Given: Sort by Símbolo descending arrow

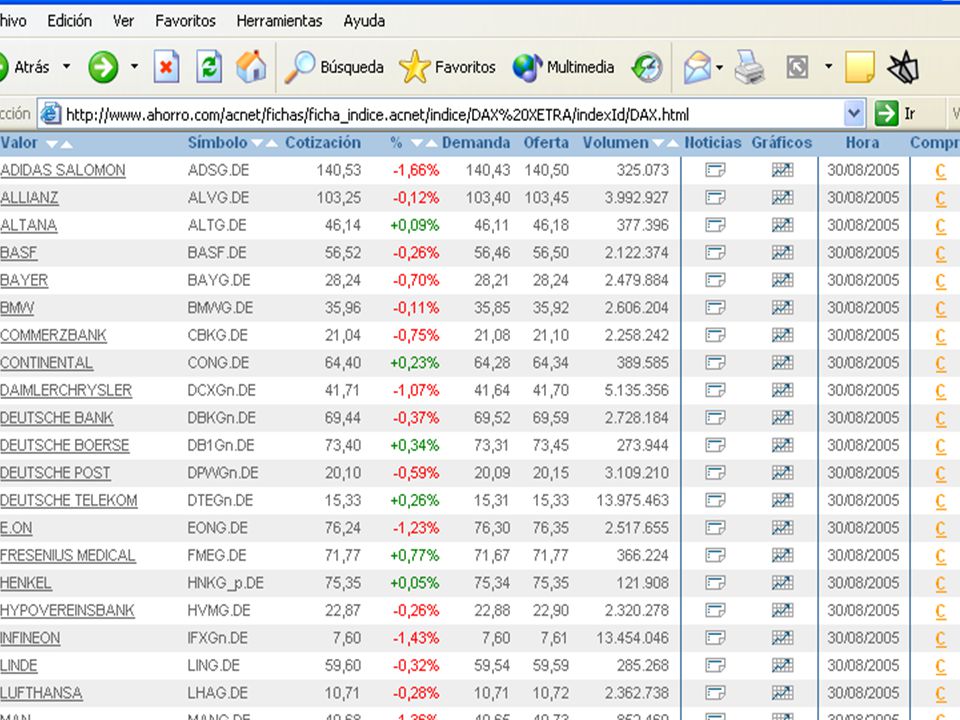Looking at the screenshot, I should 257,144.
